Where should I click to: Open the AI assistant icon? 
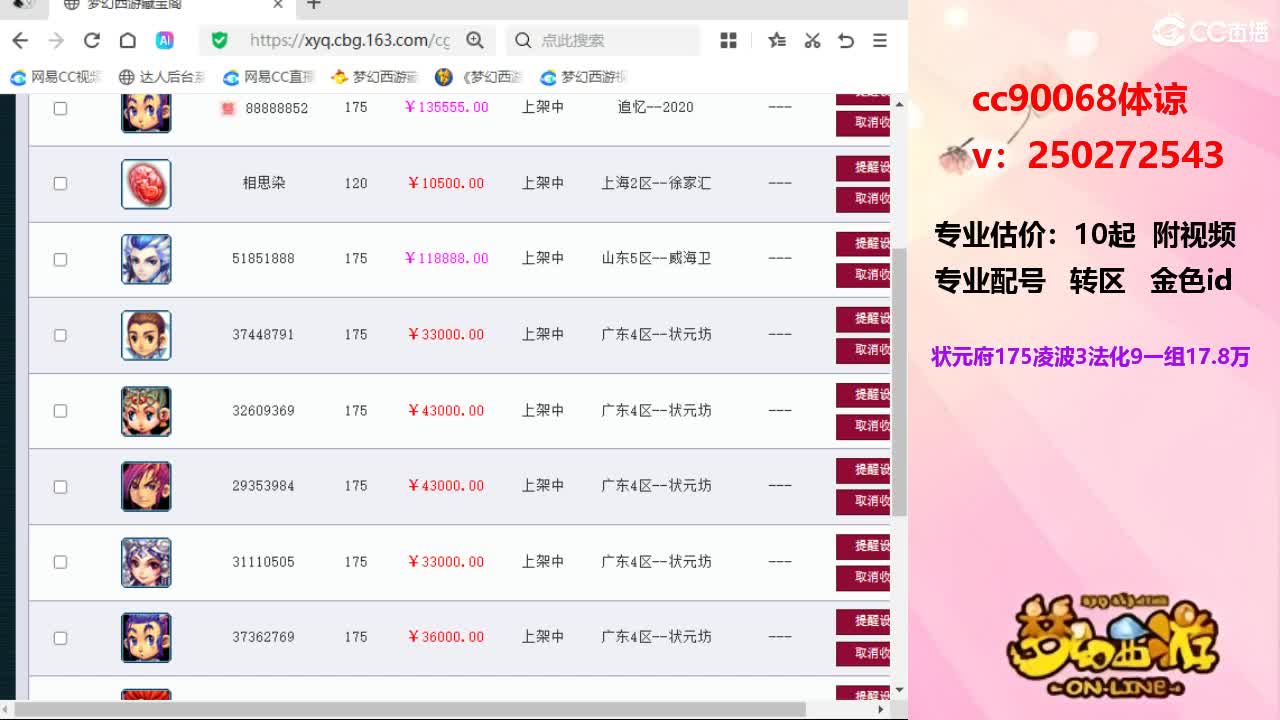click(165, 40)
